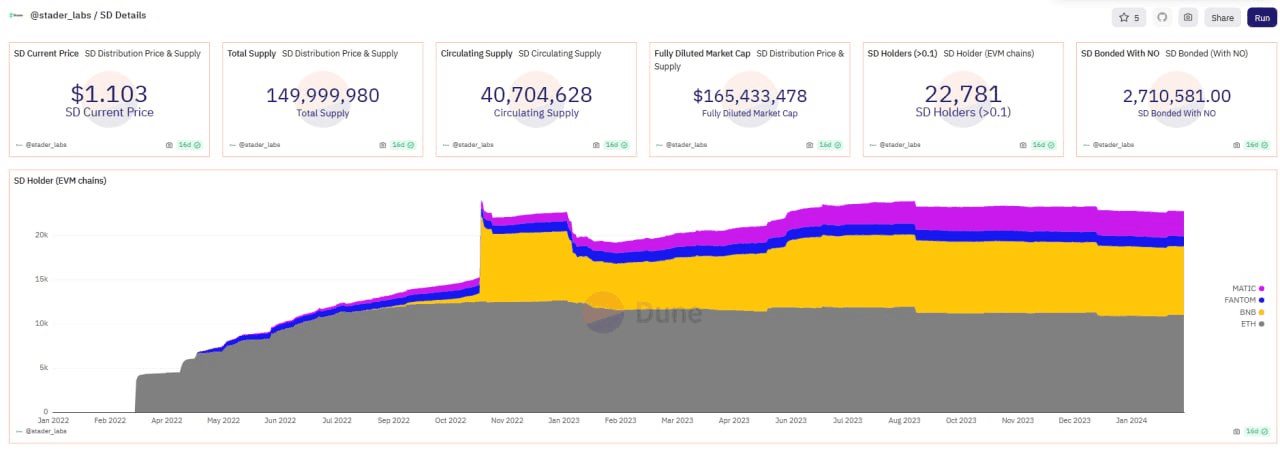Click camera icon on Fully Diluted Market Cap card
The height and width of the screenshot is (453, 1280).
click(810, 145)
